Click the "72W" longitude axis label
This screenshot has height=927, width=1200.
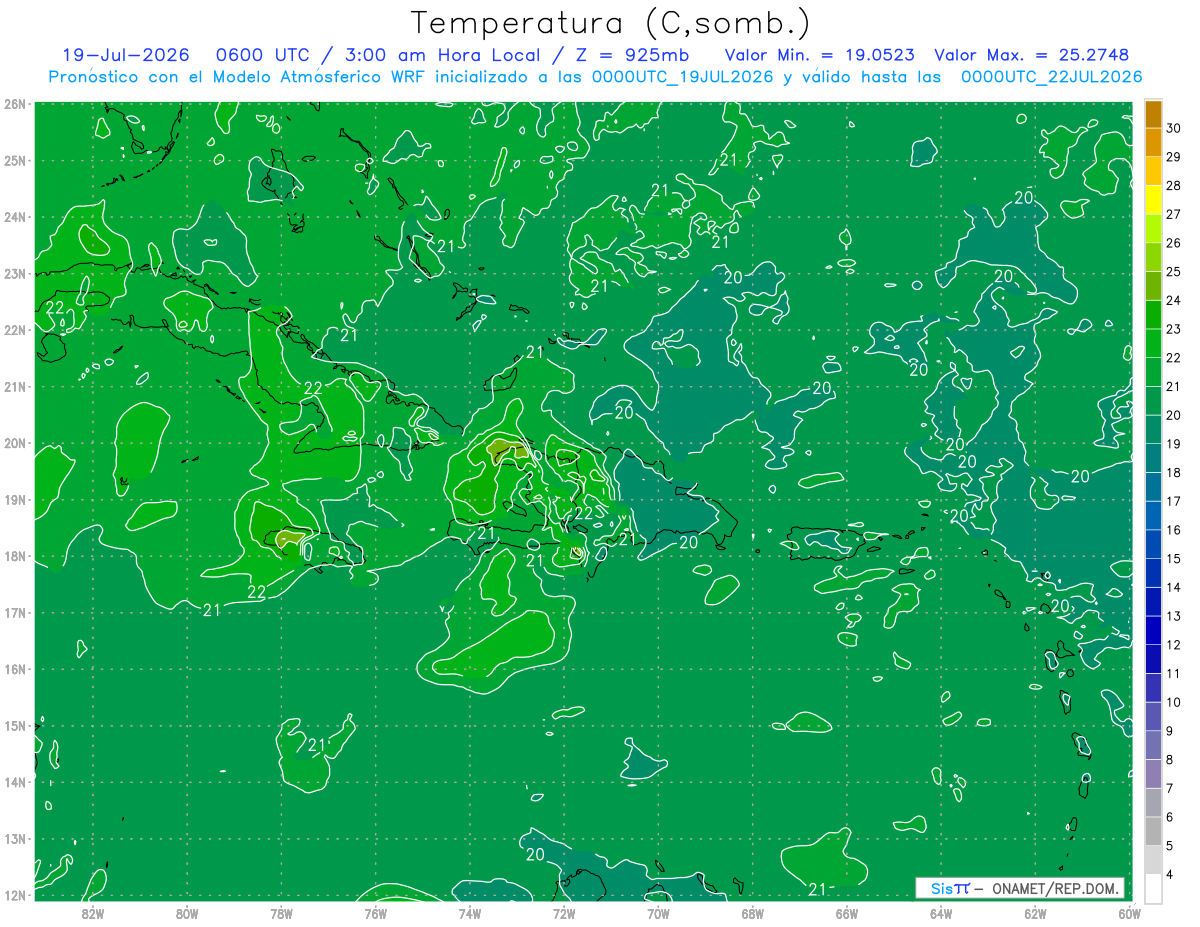point(564,913)
